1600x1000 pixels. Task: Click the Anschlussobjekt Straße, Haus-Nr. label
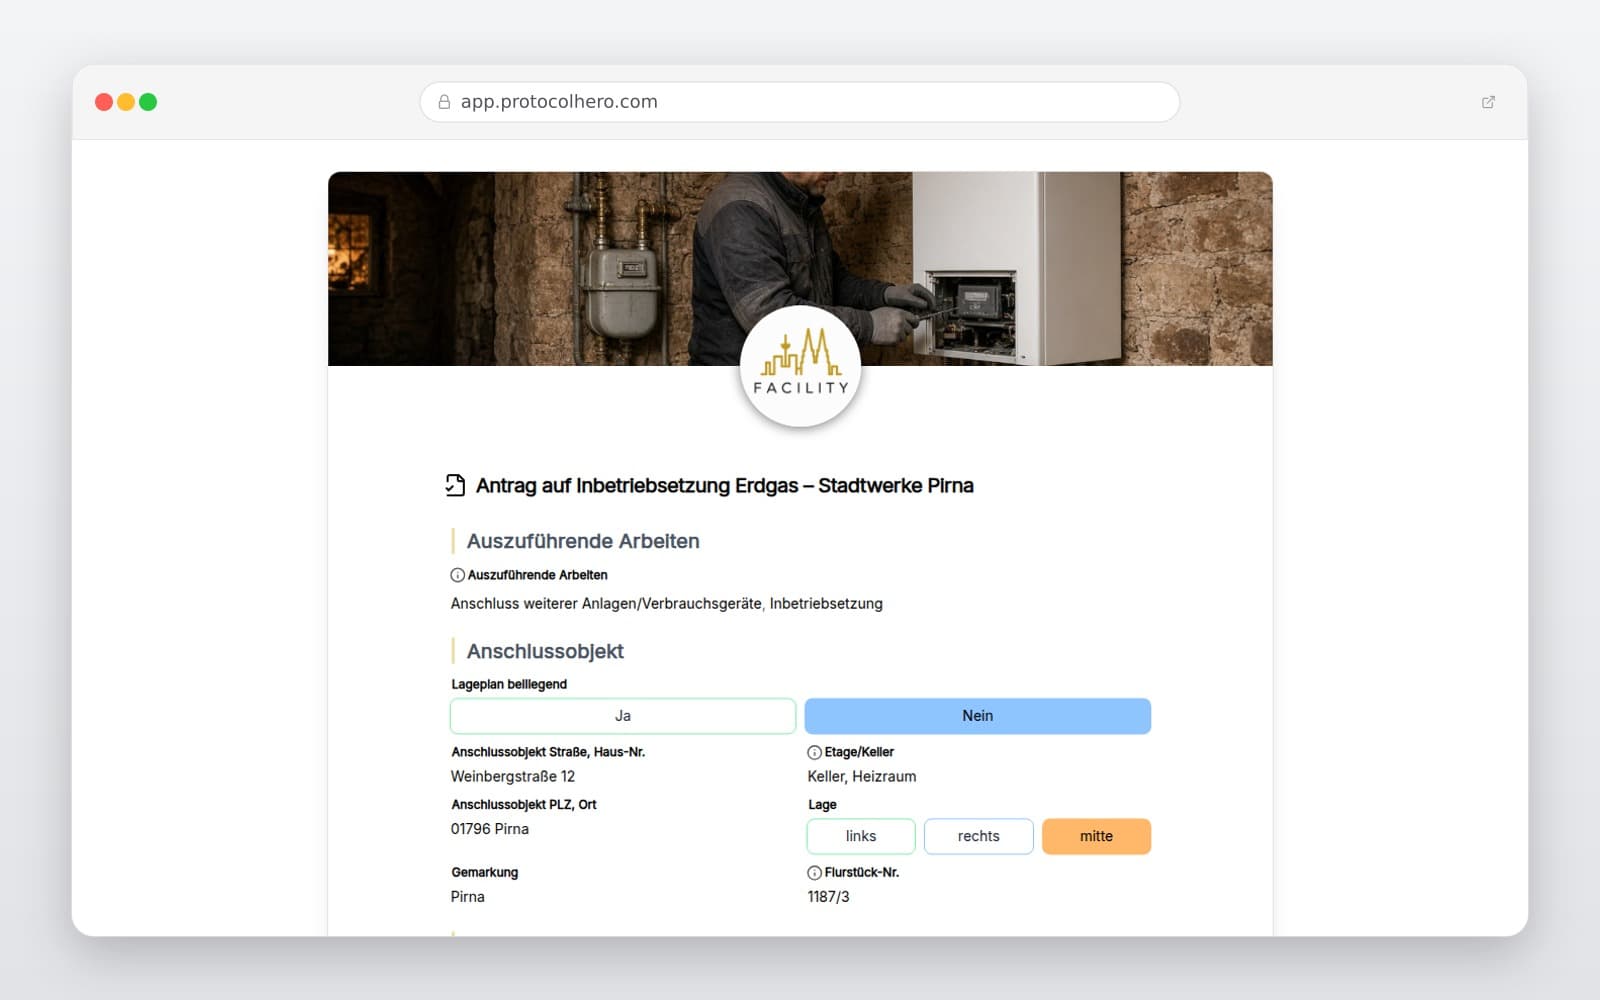[548, 752]
